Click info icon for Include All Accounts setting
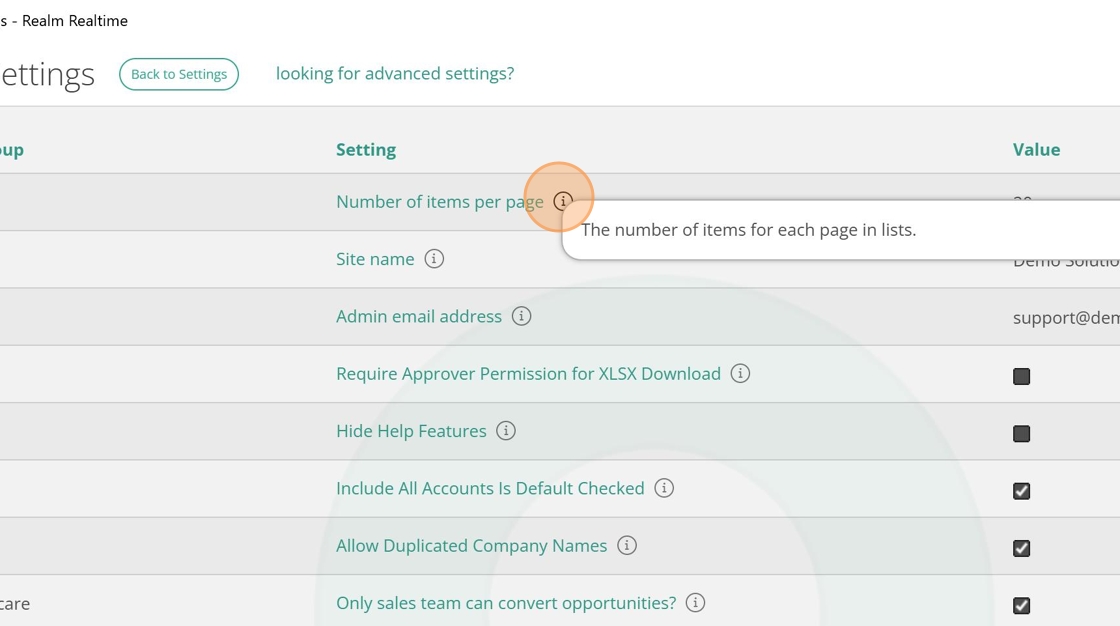Viewport: 1120px width, 626px height. 664,488
